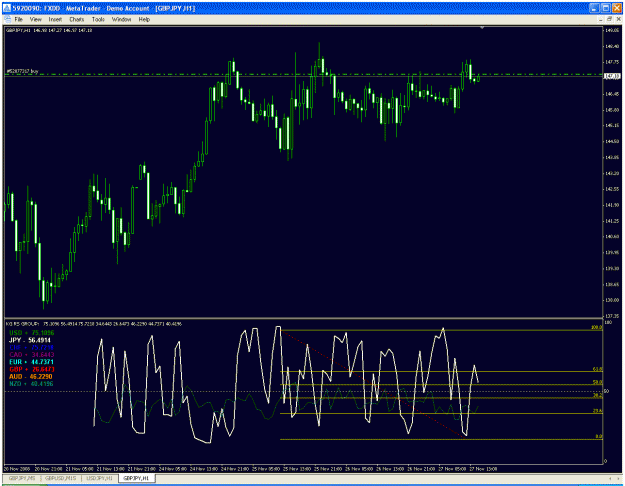Click the KG RS GROUP indicator title text

click(x=94, y=324)
